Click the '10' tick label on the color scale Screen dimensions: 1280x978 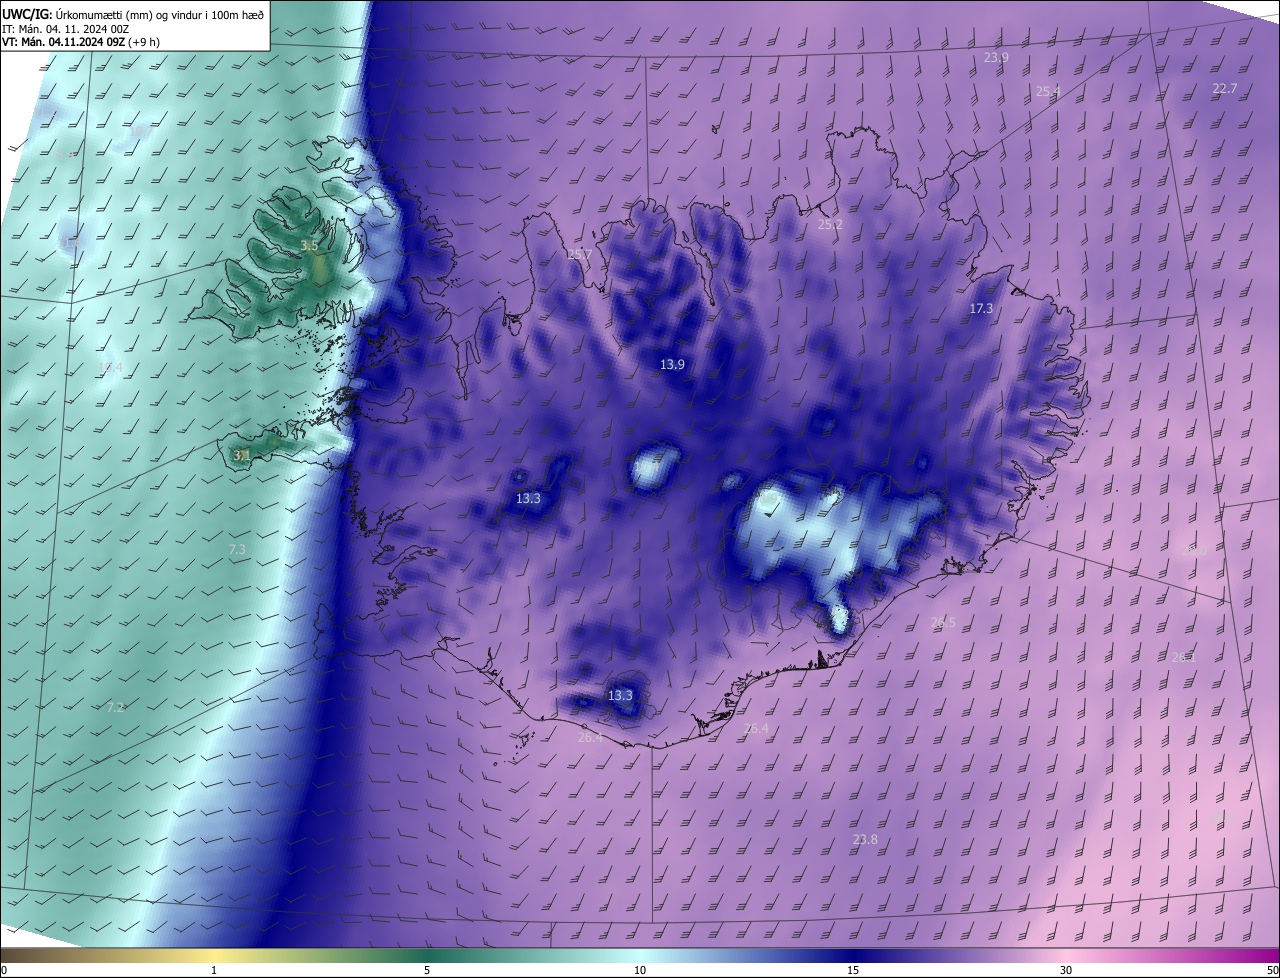640,971
